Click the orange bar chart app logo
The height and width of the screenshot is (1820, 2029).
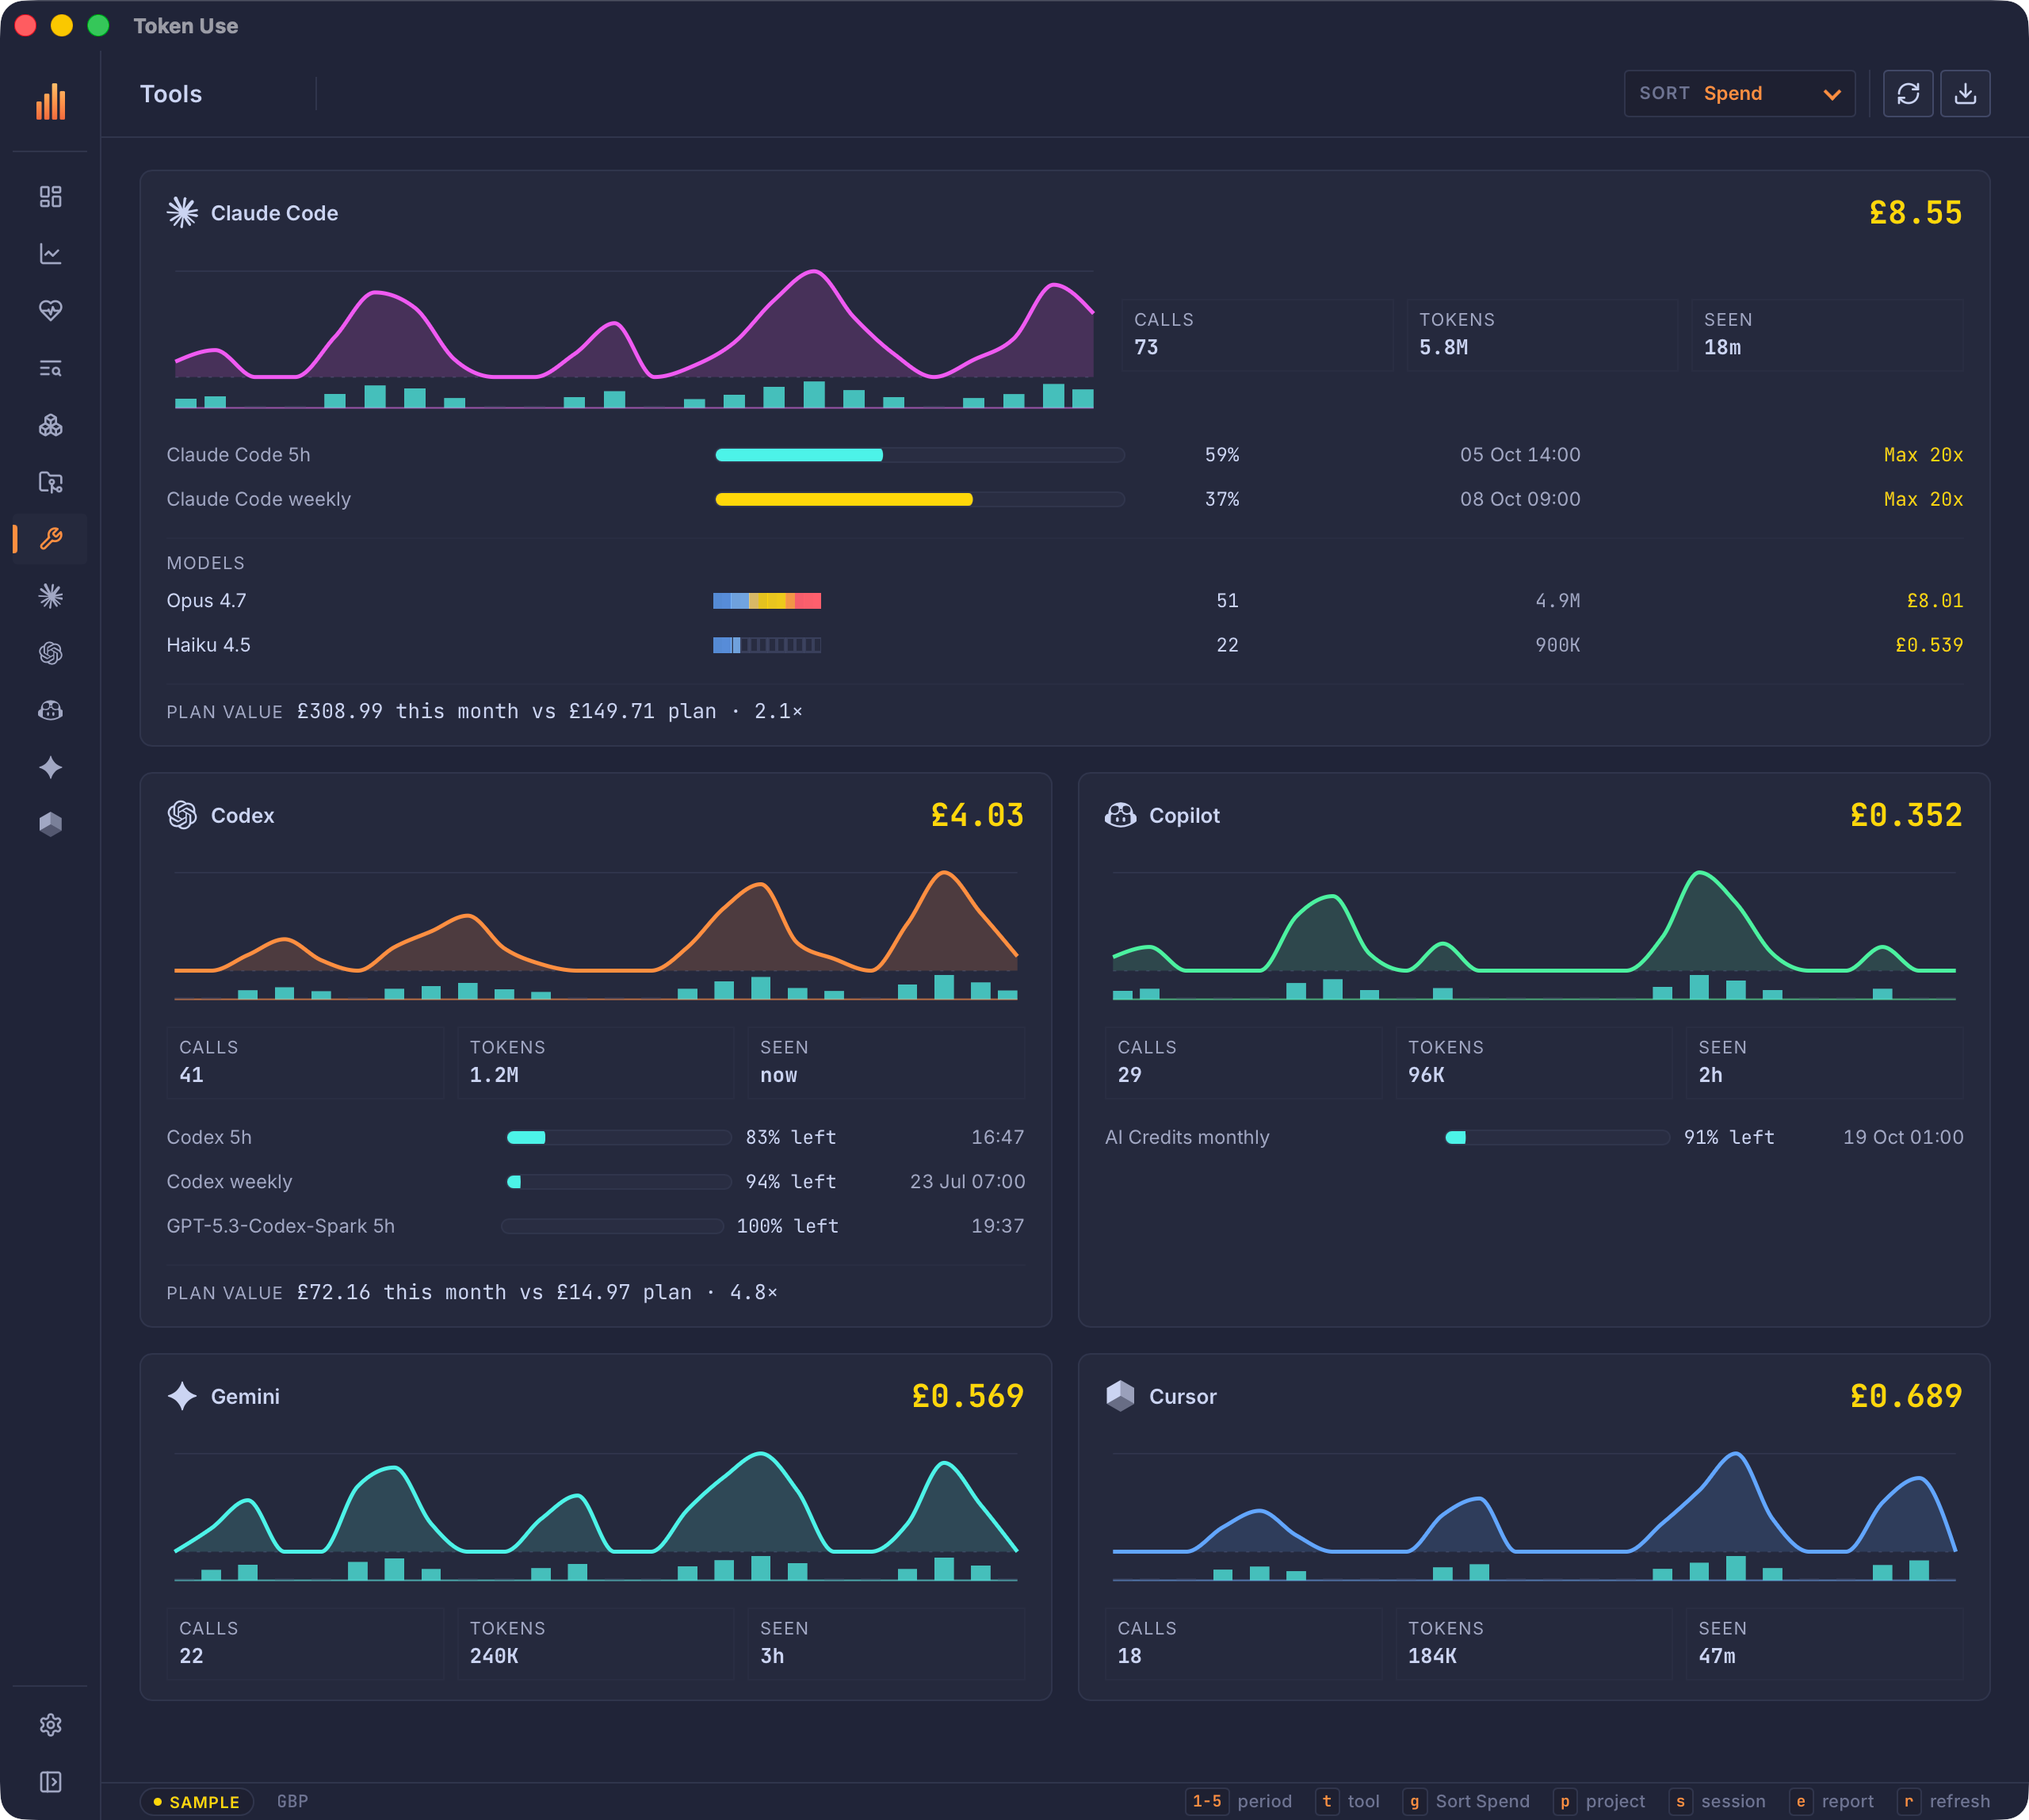pos(51,101)
